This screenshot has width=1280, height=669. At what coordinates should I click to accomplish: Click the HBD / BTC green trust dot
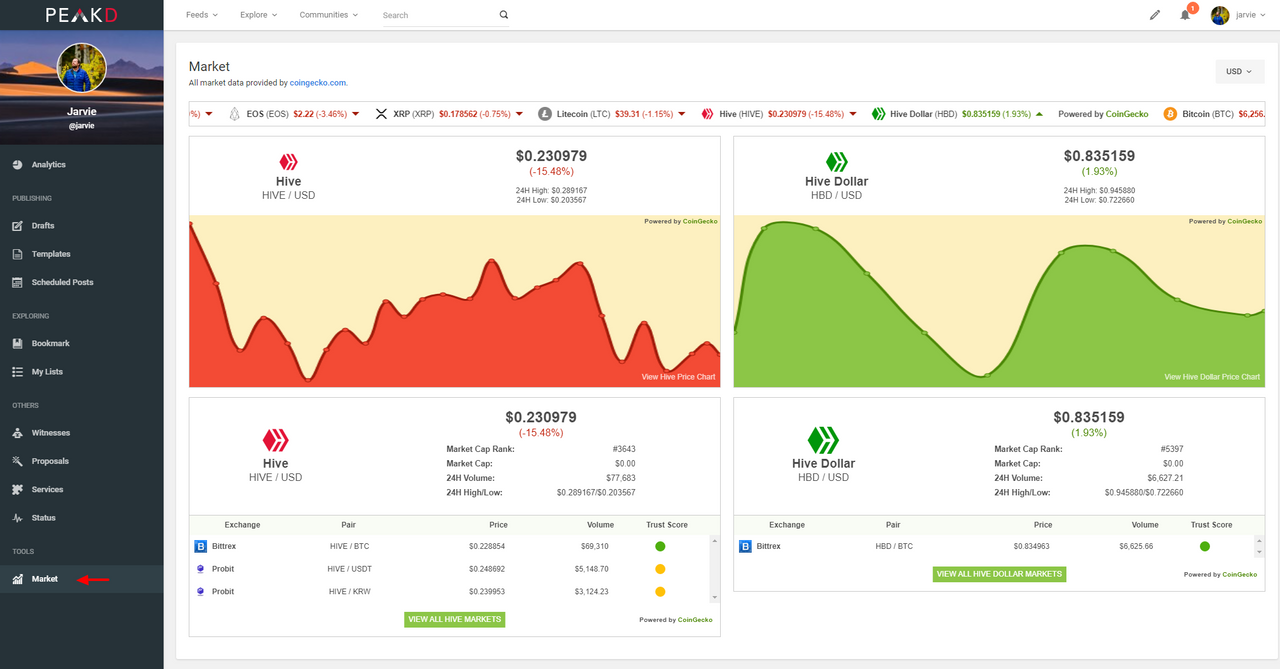coord(1204,546)
